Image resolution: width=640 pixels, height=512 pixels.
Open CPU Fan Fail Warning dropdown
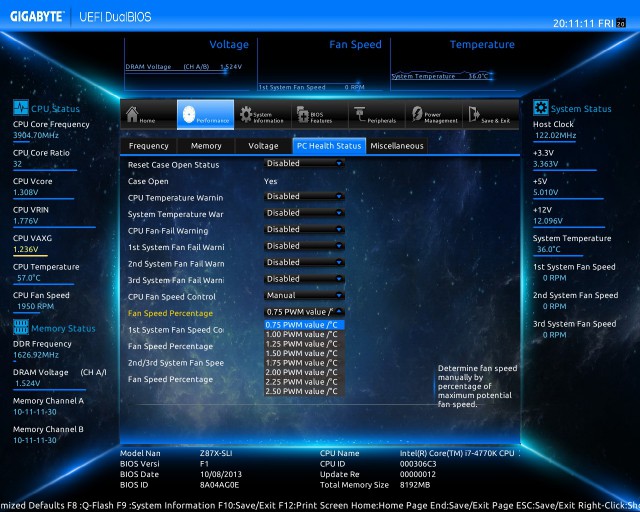click(x=304, y=229)
